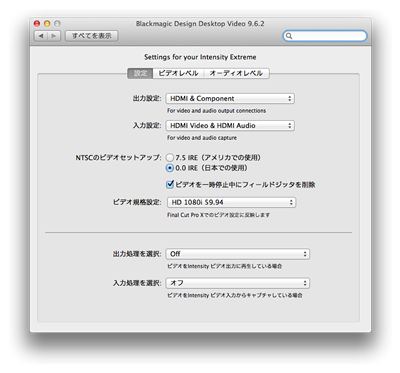Click the NTSCのビデオセットアップ label
400x373 pixels.
pyautogui.click(x=118, y=157)
